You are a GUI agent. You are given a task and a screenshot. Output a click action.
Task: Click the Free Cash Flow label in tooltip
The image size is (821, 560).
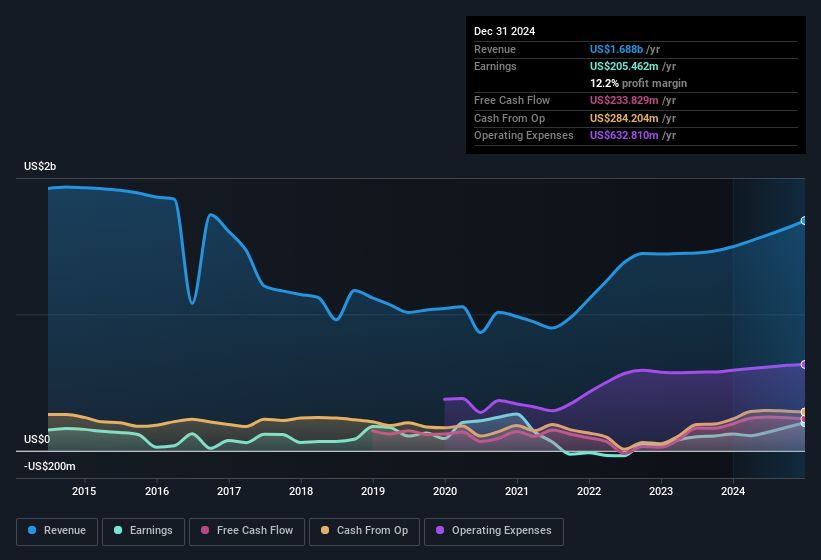[512, 100]
